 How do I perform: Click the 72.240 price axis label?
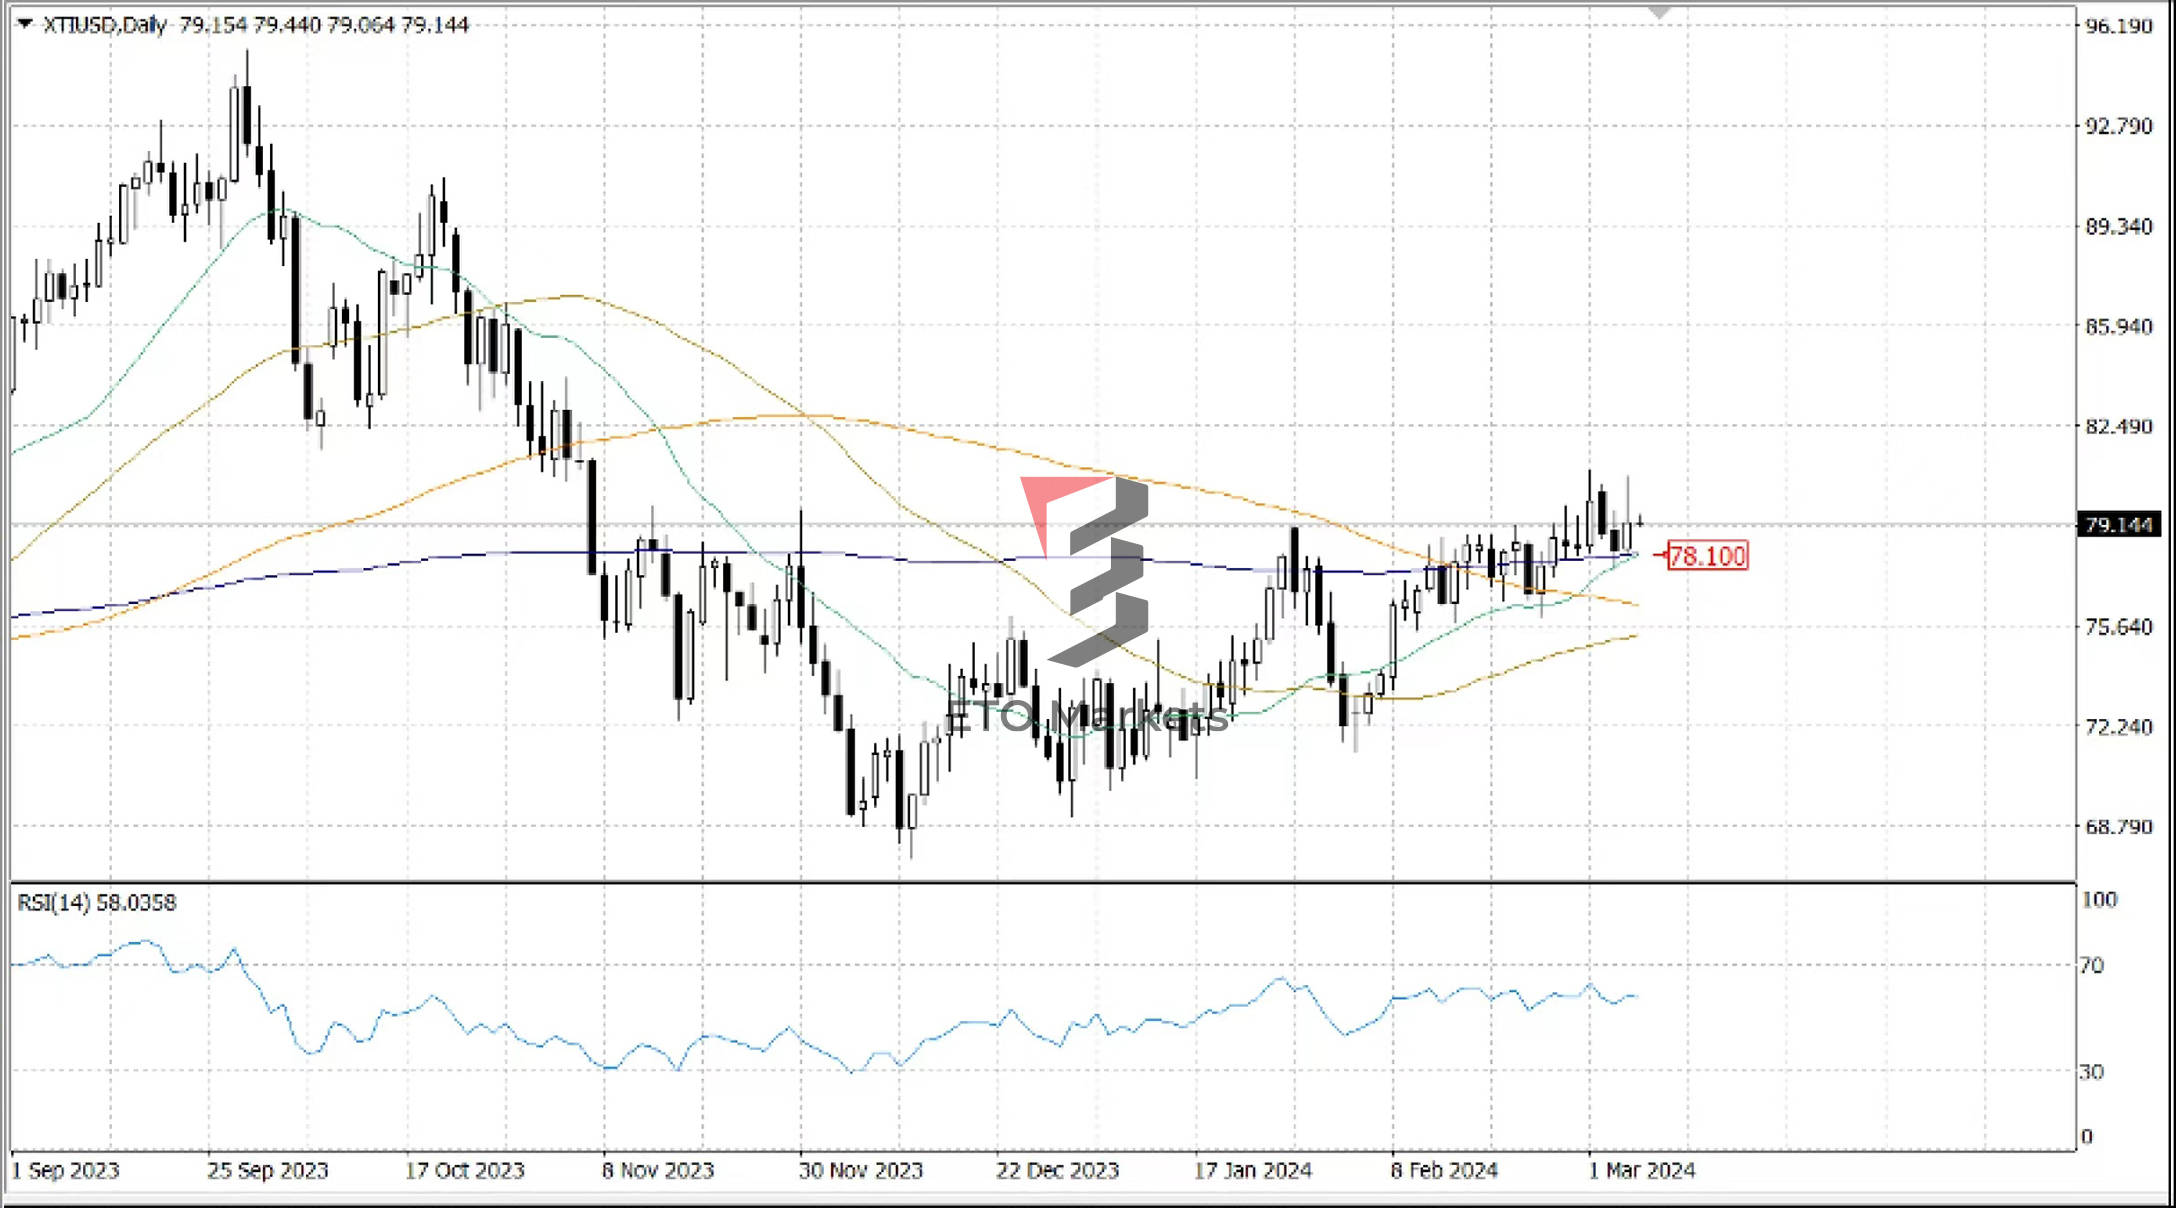point(2118,726)
